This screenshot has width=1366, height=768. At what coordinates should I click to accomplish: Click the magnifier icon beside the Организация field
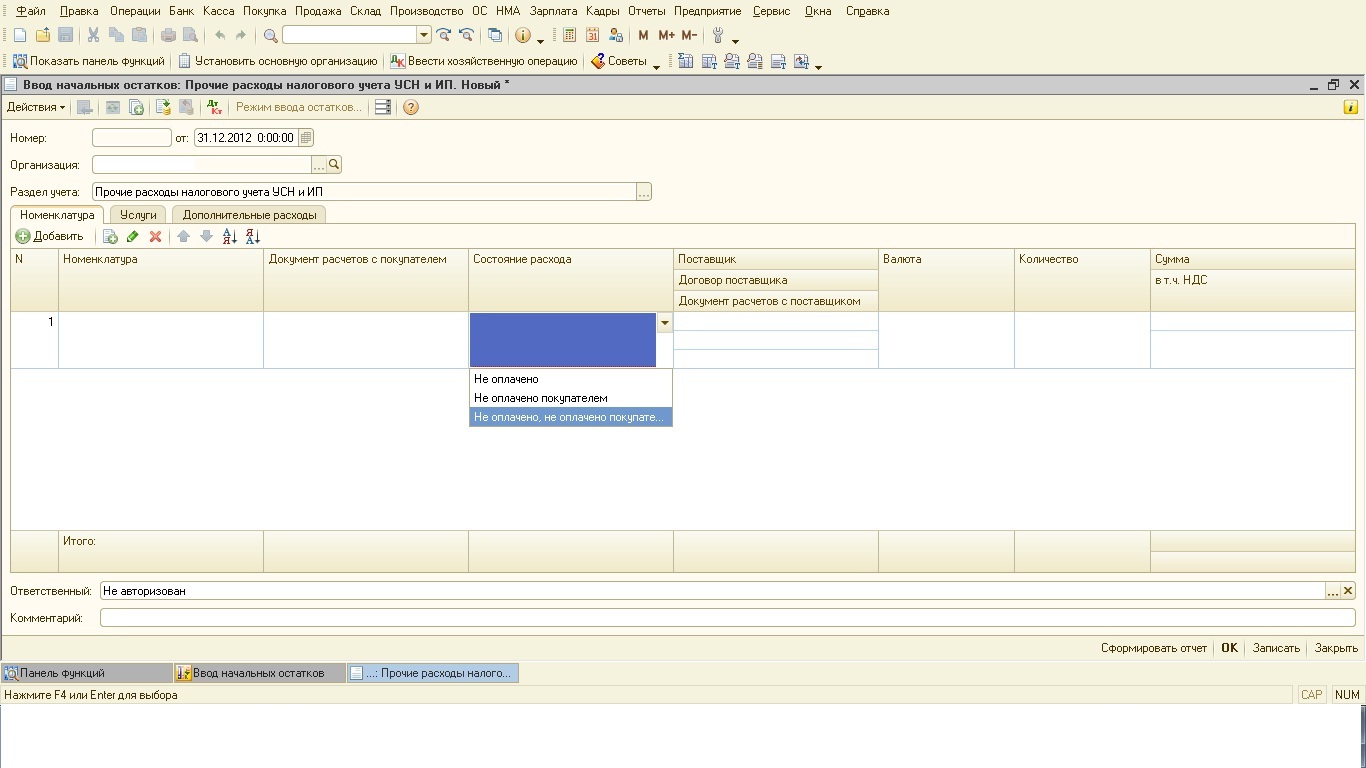(x=334, y=165)
